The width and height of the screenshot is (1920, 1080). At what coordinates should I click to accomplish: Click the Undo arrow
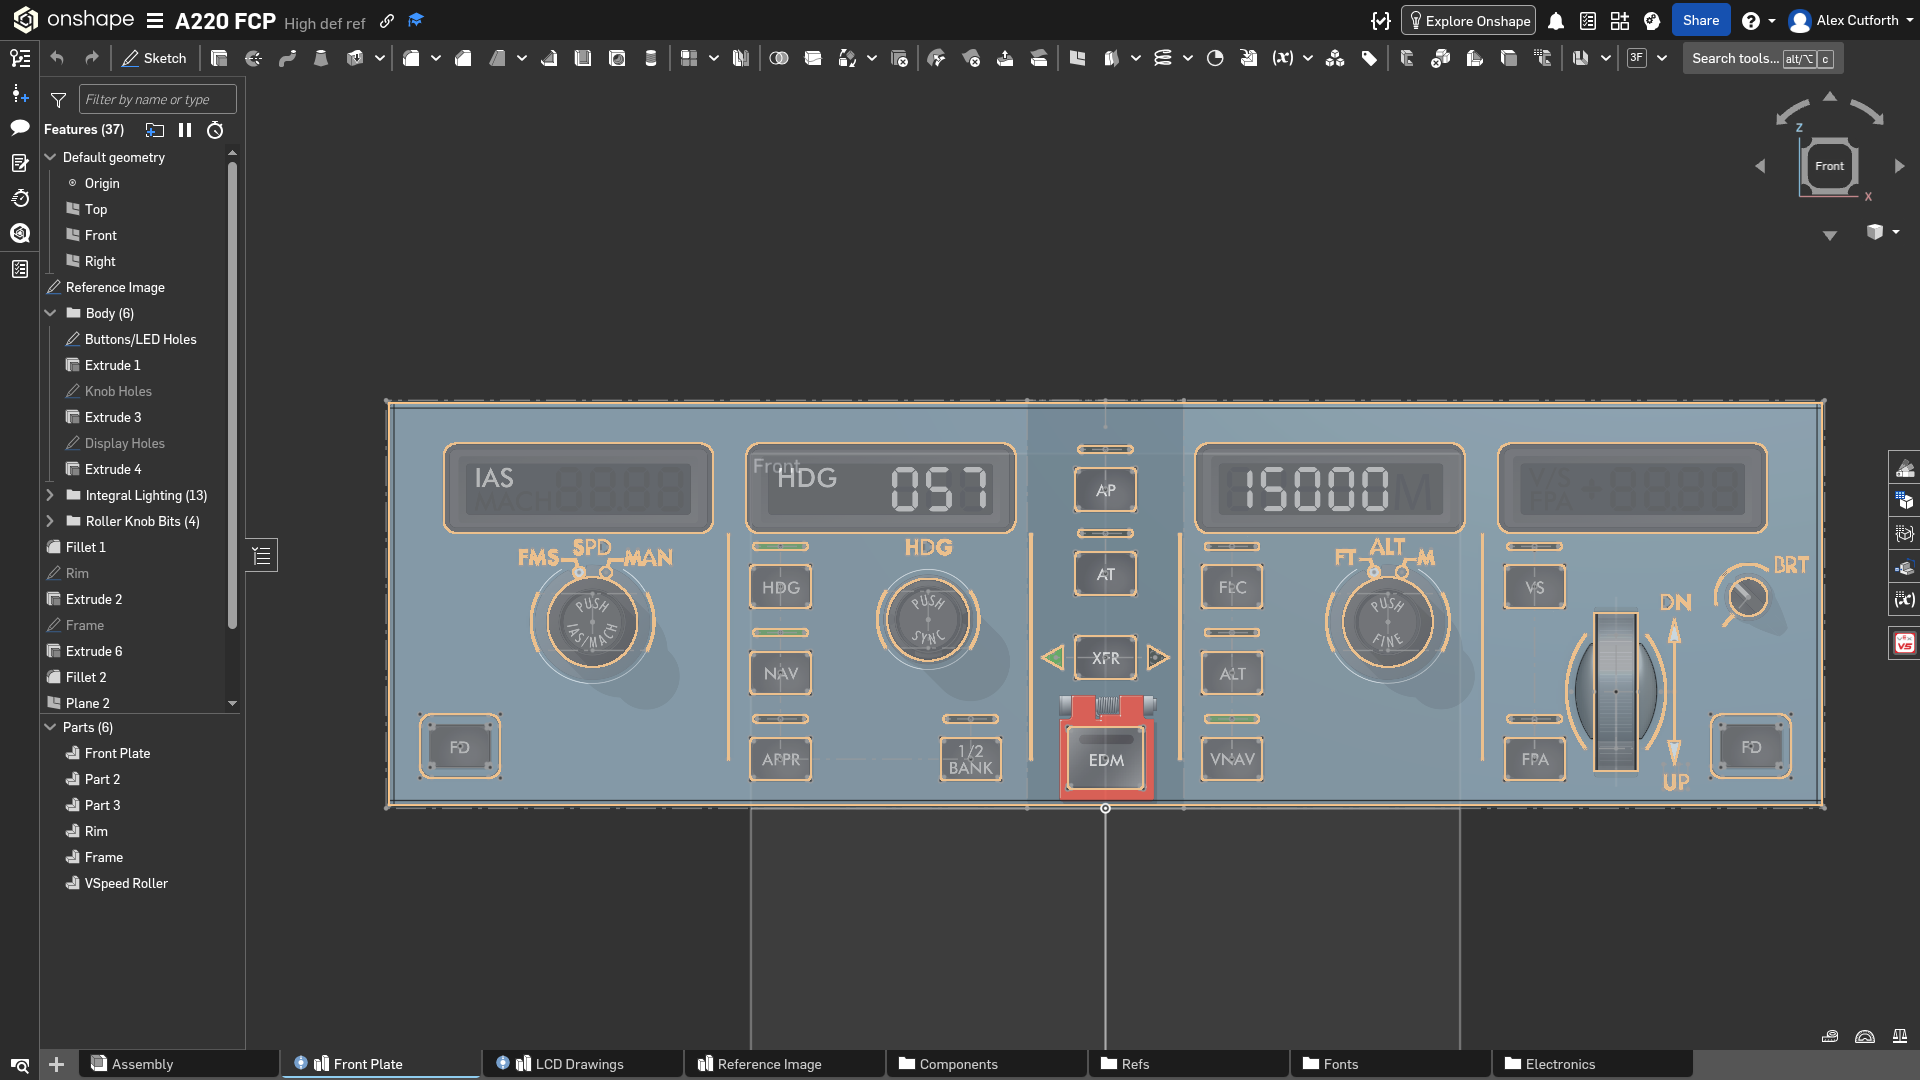coord(57,59)
